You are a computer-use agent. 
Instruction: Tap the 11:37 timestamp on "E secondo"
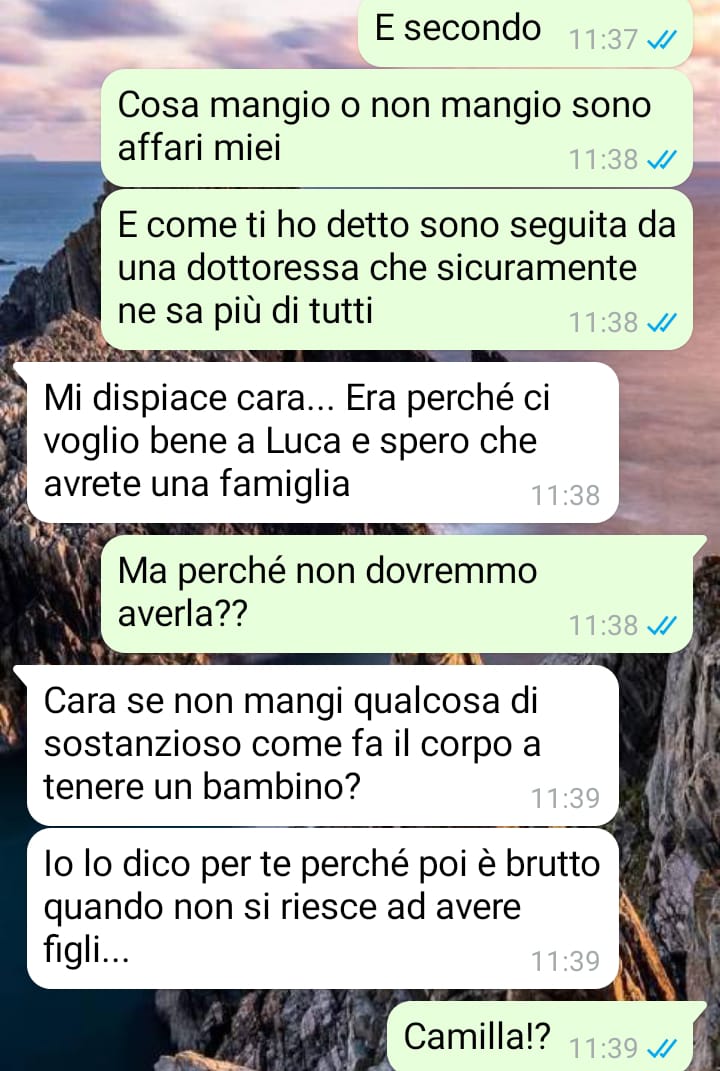click(x=603, y=40)
